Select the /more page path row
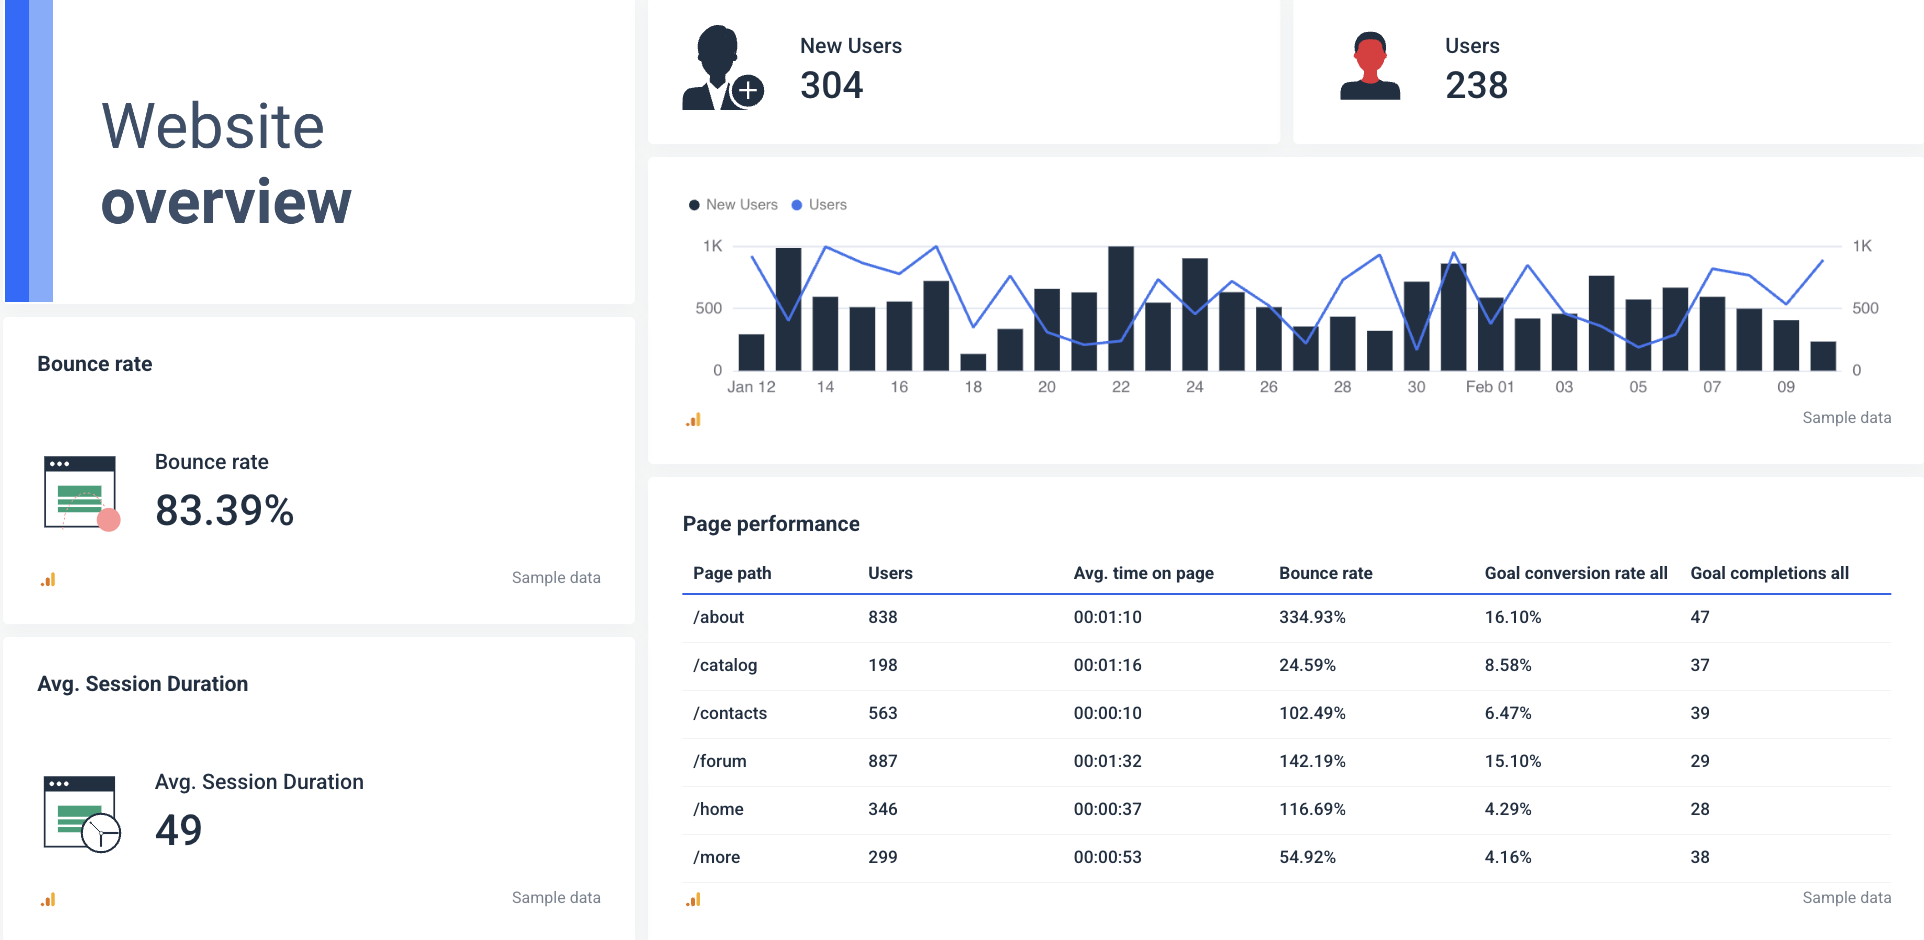The width and height of the screenshot is (1924, 940). (1287, 857)
